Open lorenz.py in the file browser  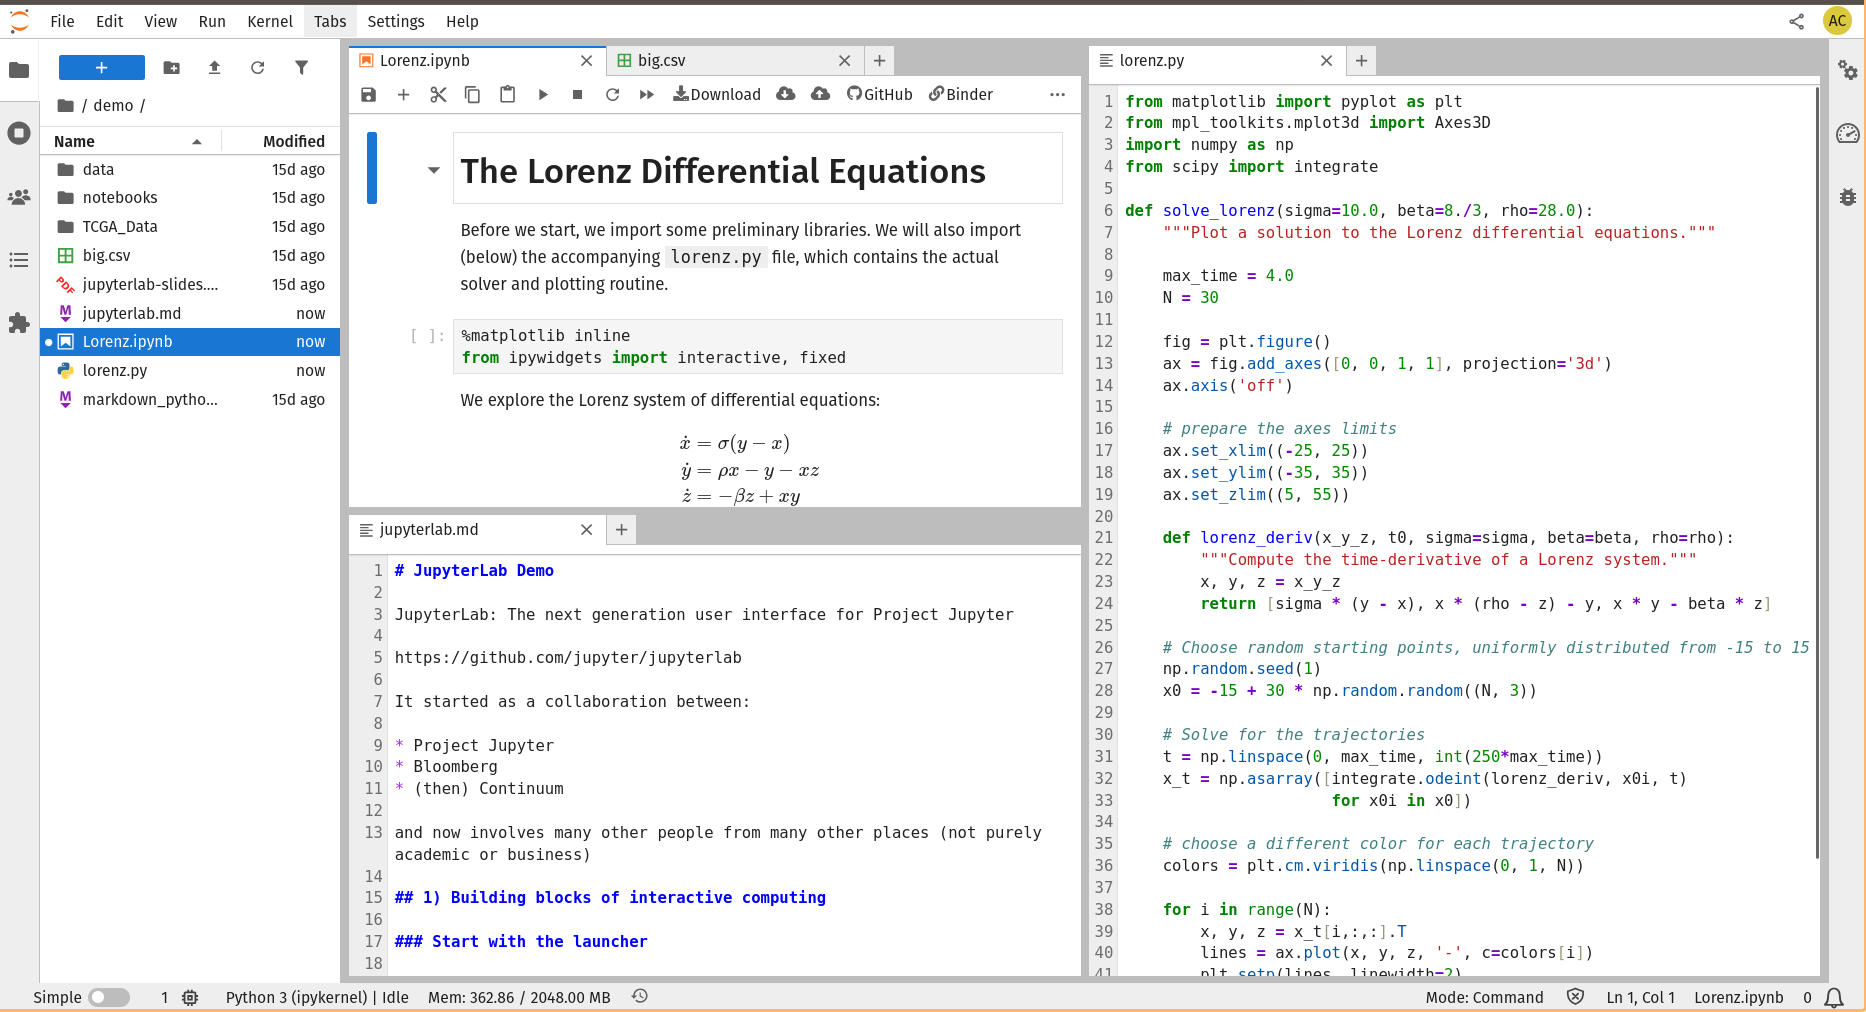(115, 370)
